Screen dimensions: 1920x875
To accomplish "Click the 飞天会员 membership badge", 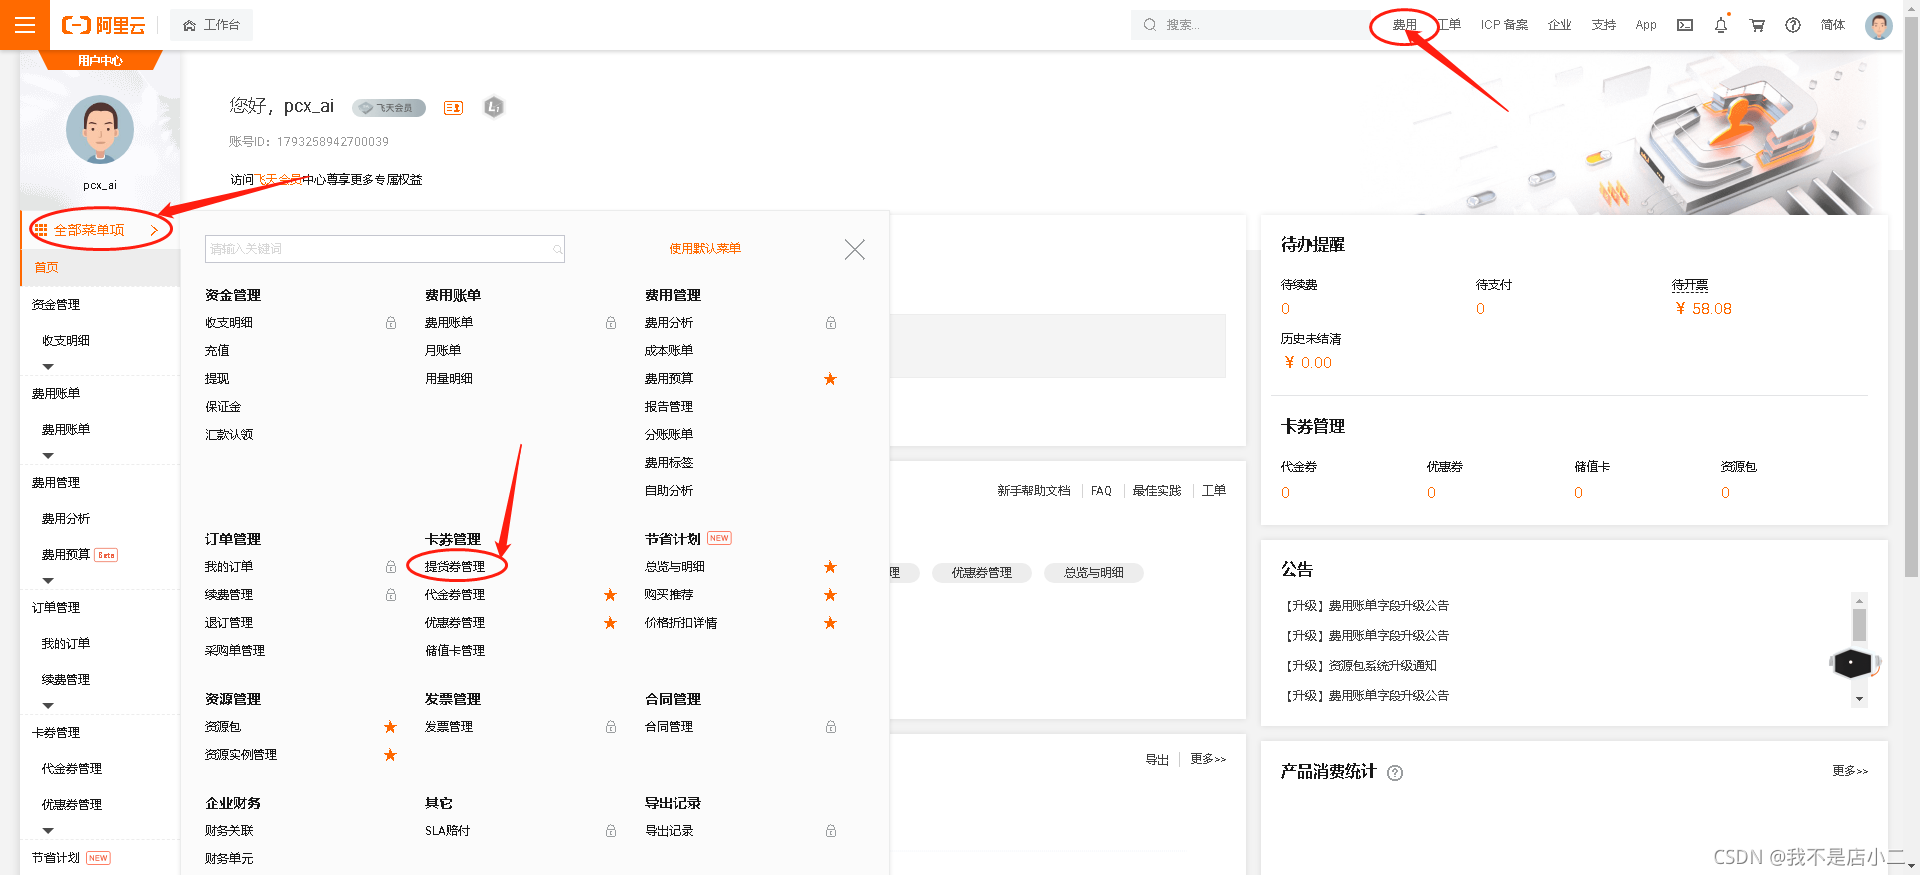I will point(389,108).
